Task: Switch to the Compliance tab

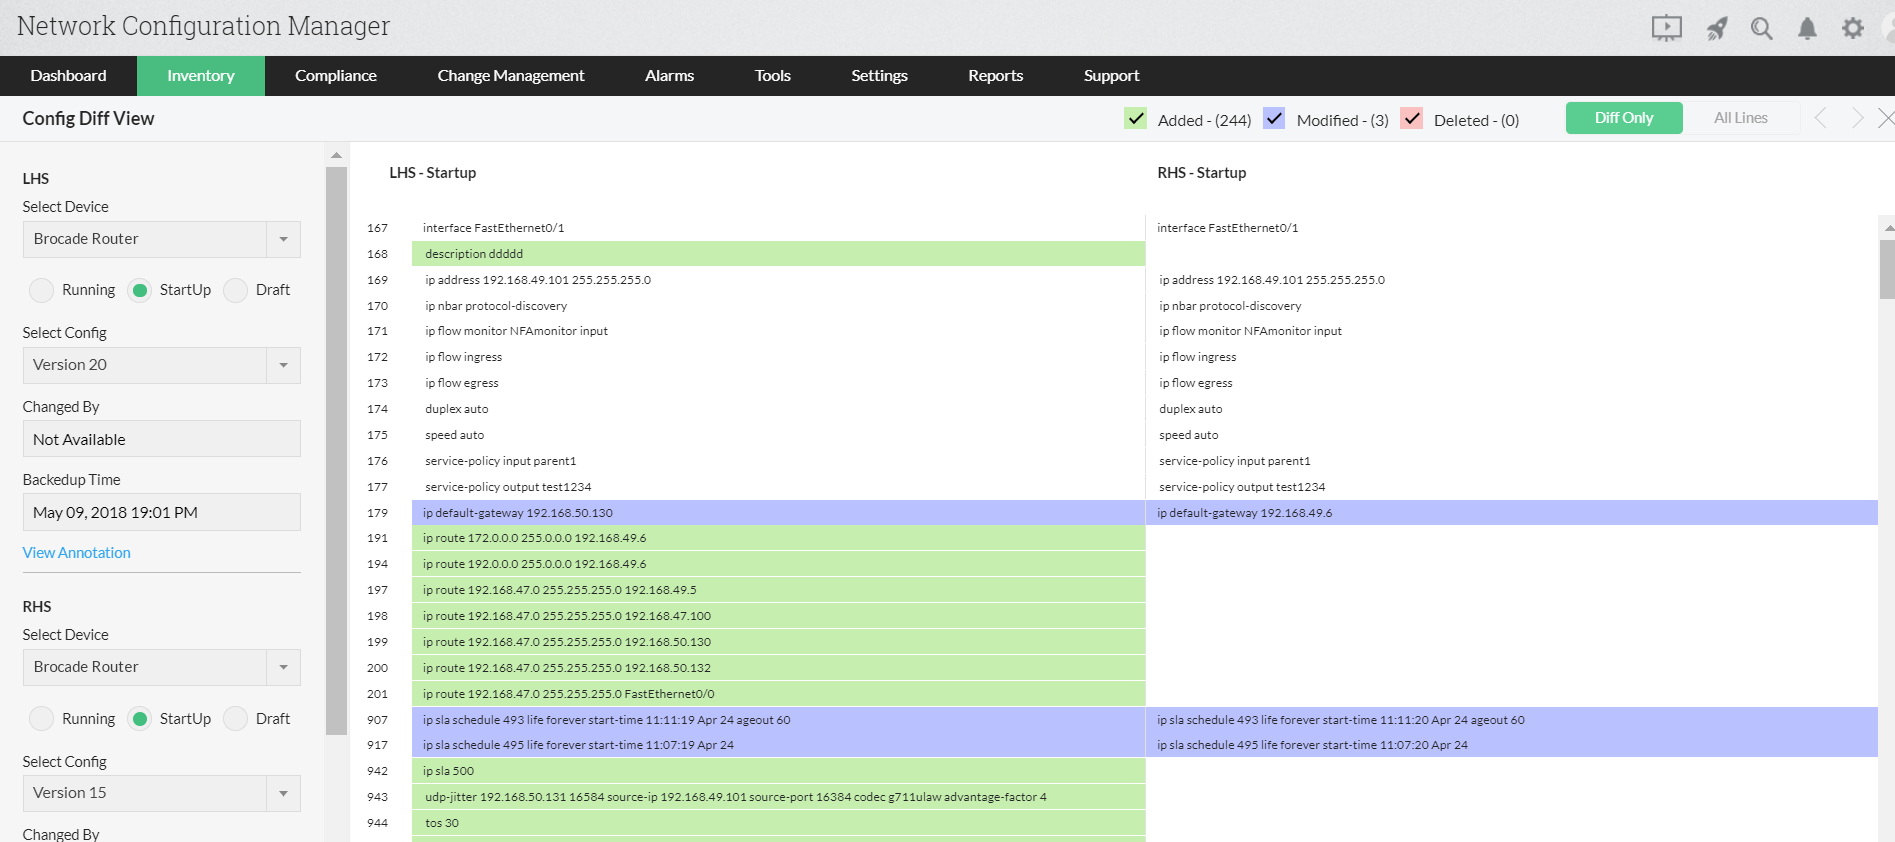Action: (x=335, y=76)
